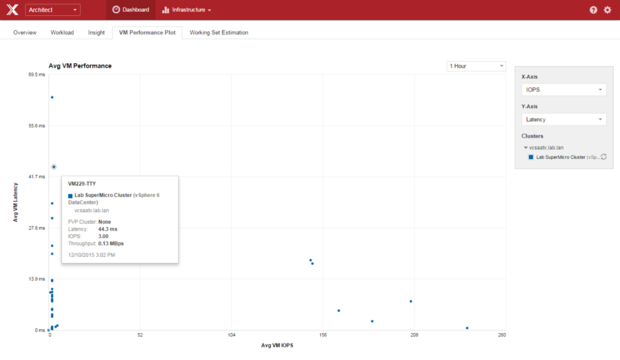Image resolution: width=620 pixels, height=360 pixels.
Task: Click the refresh icon beside Lab SuperMicro Cluster
Action: click(604, 157)
